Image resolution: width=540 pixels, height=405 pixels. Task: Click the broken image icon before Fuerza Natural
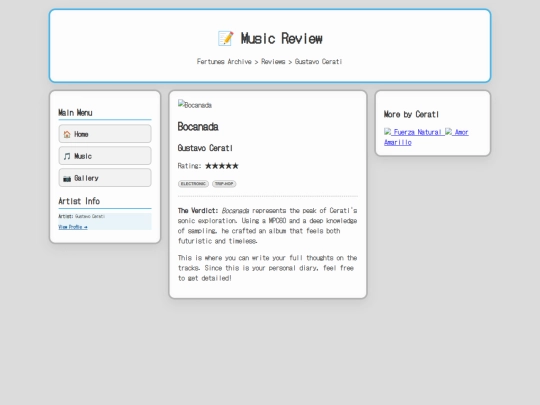coord(387,132)
